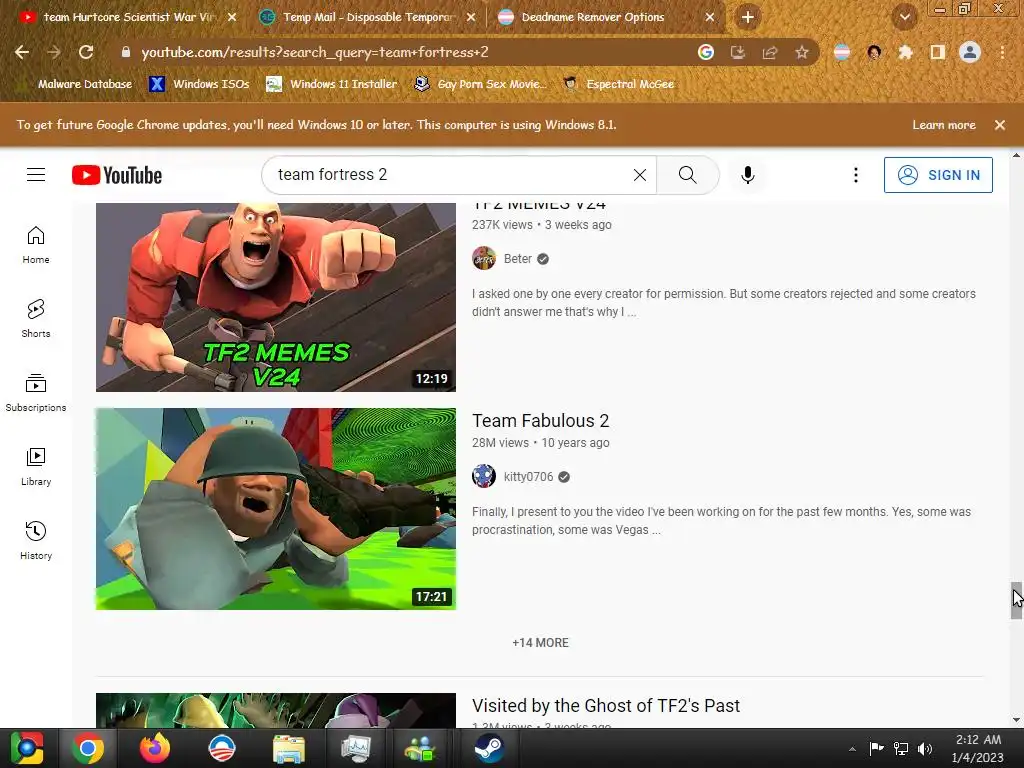Open the Espectral McGee bookmark

618,84
